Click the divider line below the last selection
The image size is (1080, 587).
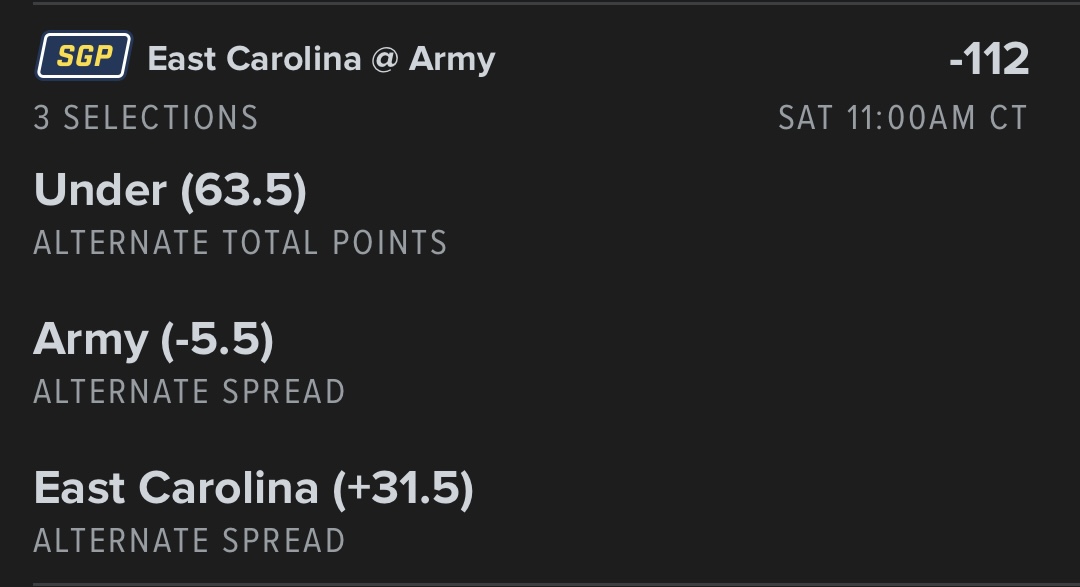pyautogui.click(x=540, y=584)
